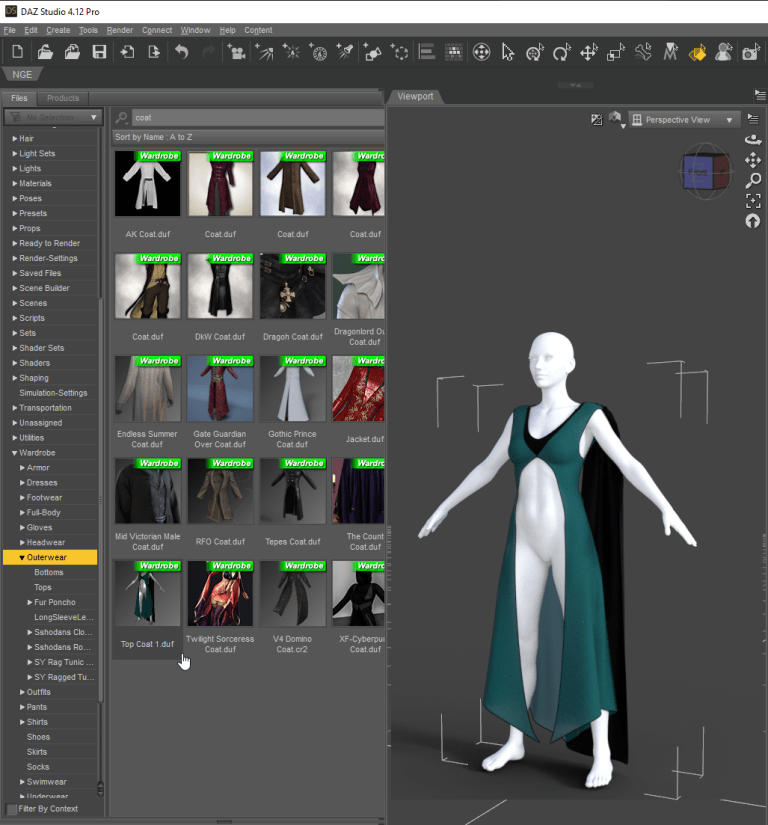This screenshot has height=825, width=768.
Task: Click viewport frame selection icon
Action: tap(753, 200)
